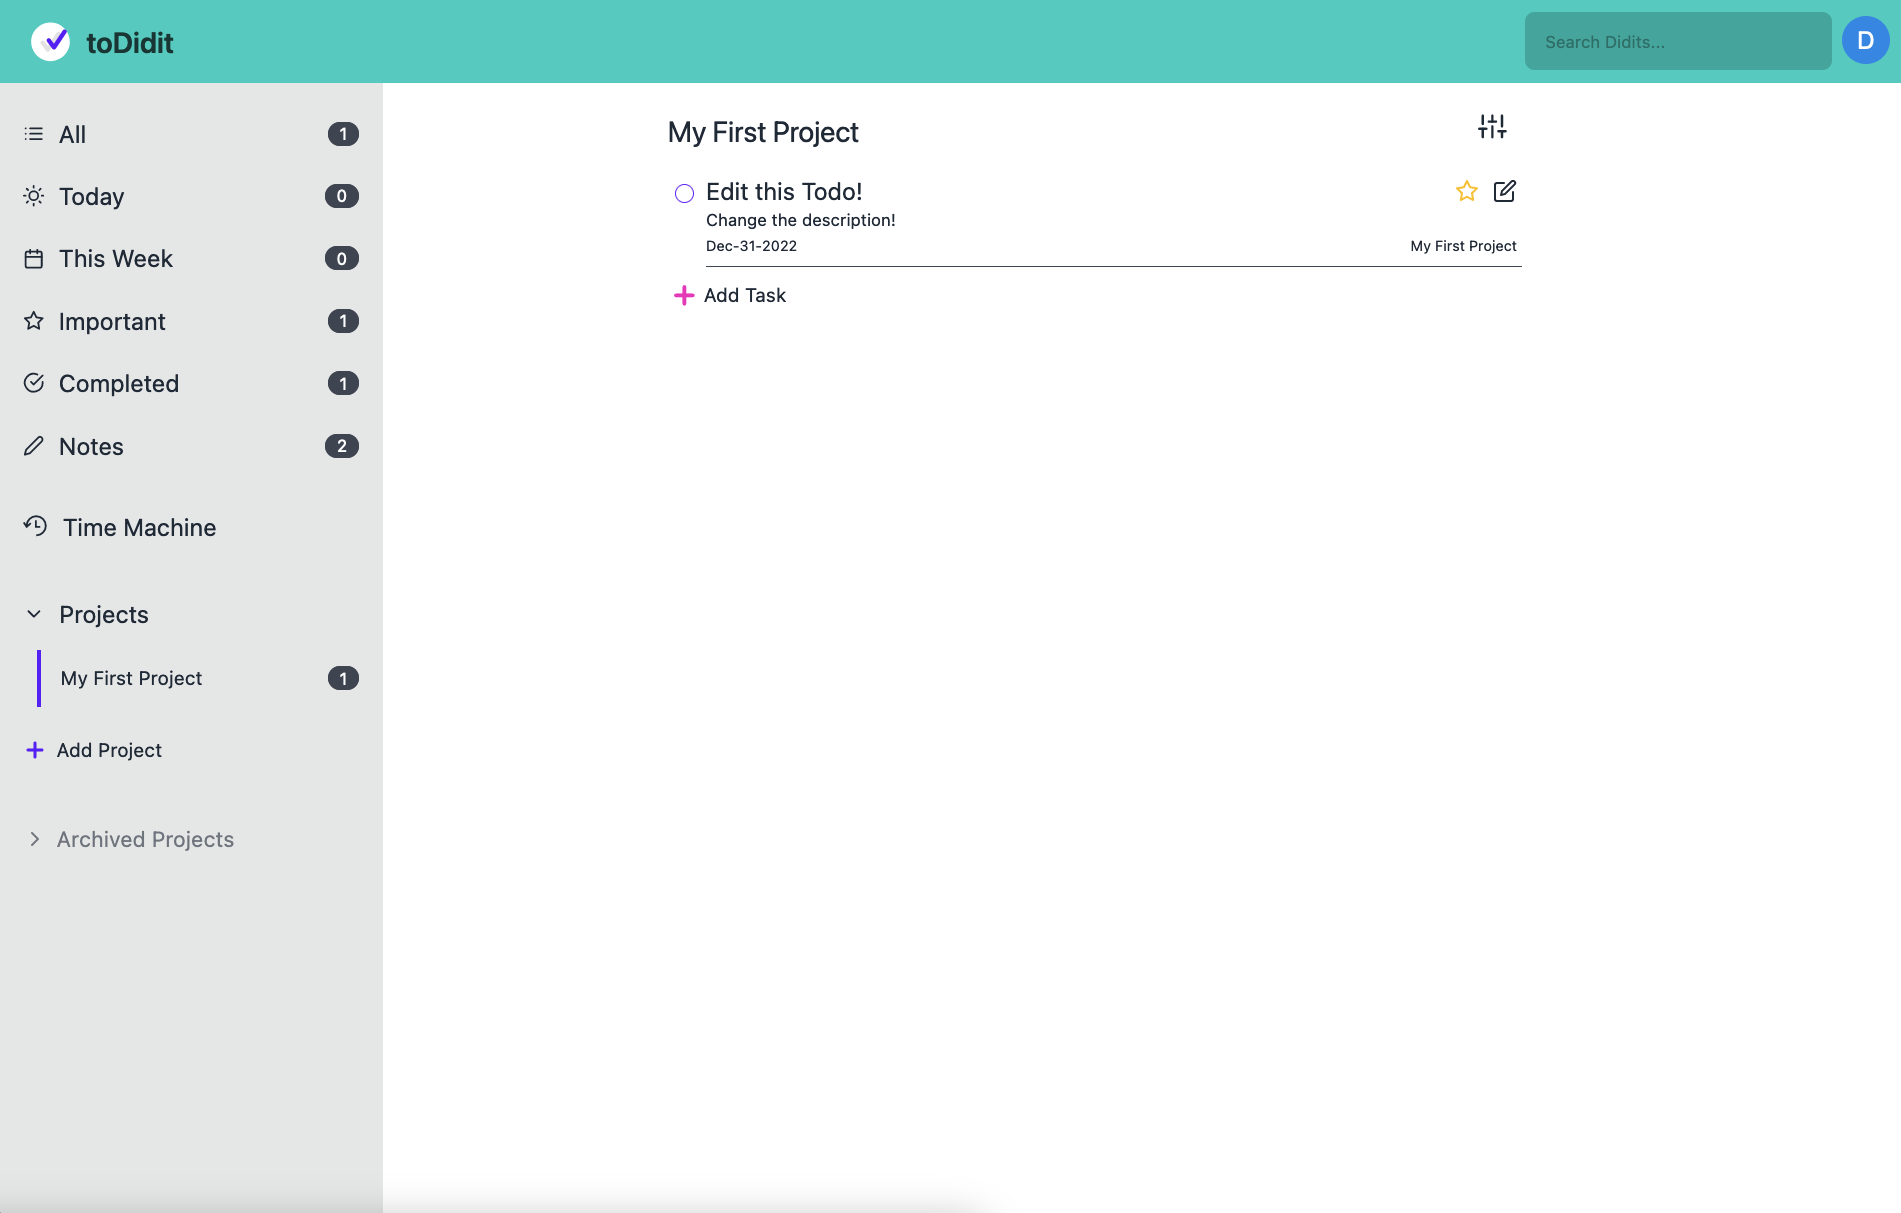
Task: Click the task's My First Project tag
Action: click(1463, 246)
